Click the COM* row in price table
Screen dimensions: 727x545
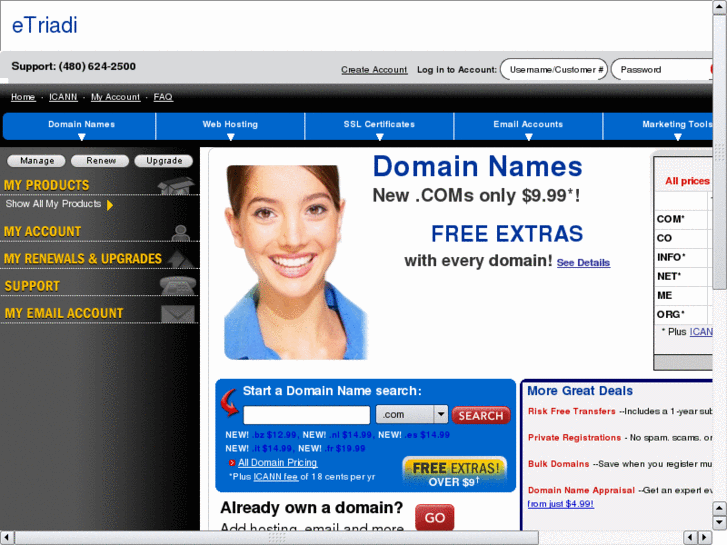click(x=683, y=219)
